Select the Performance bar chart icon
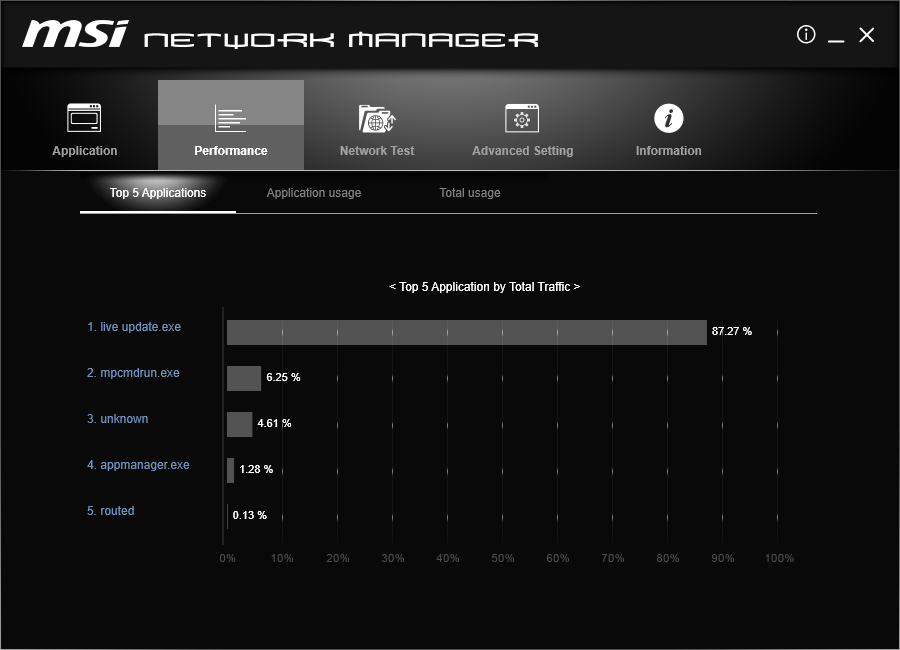Image resolution: width=900 pixels, height=650 pixels. tap(230, 118)
